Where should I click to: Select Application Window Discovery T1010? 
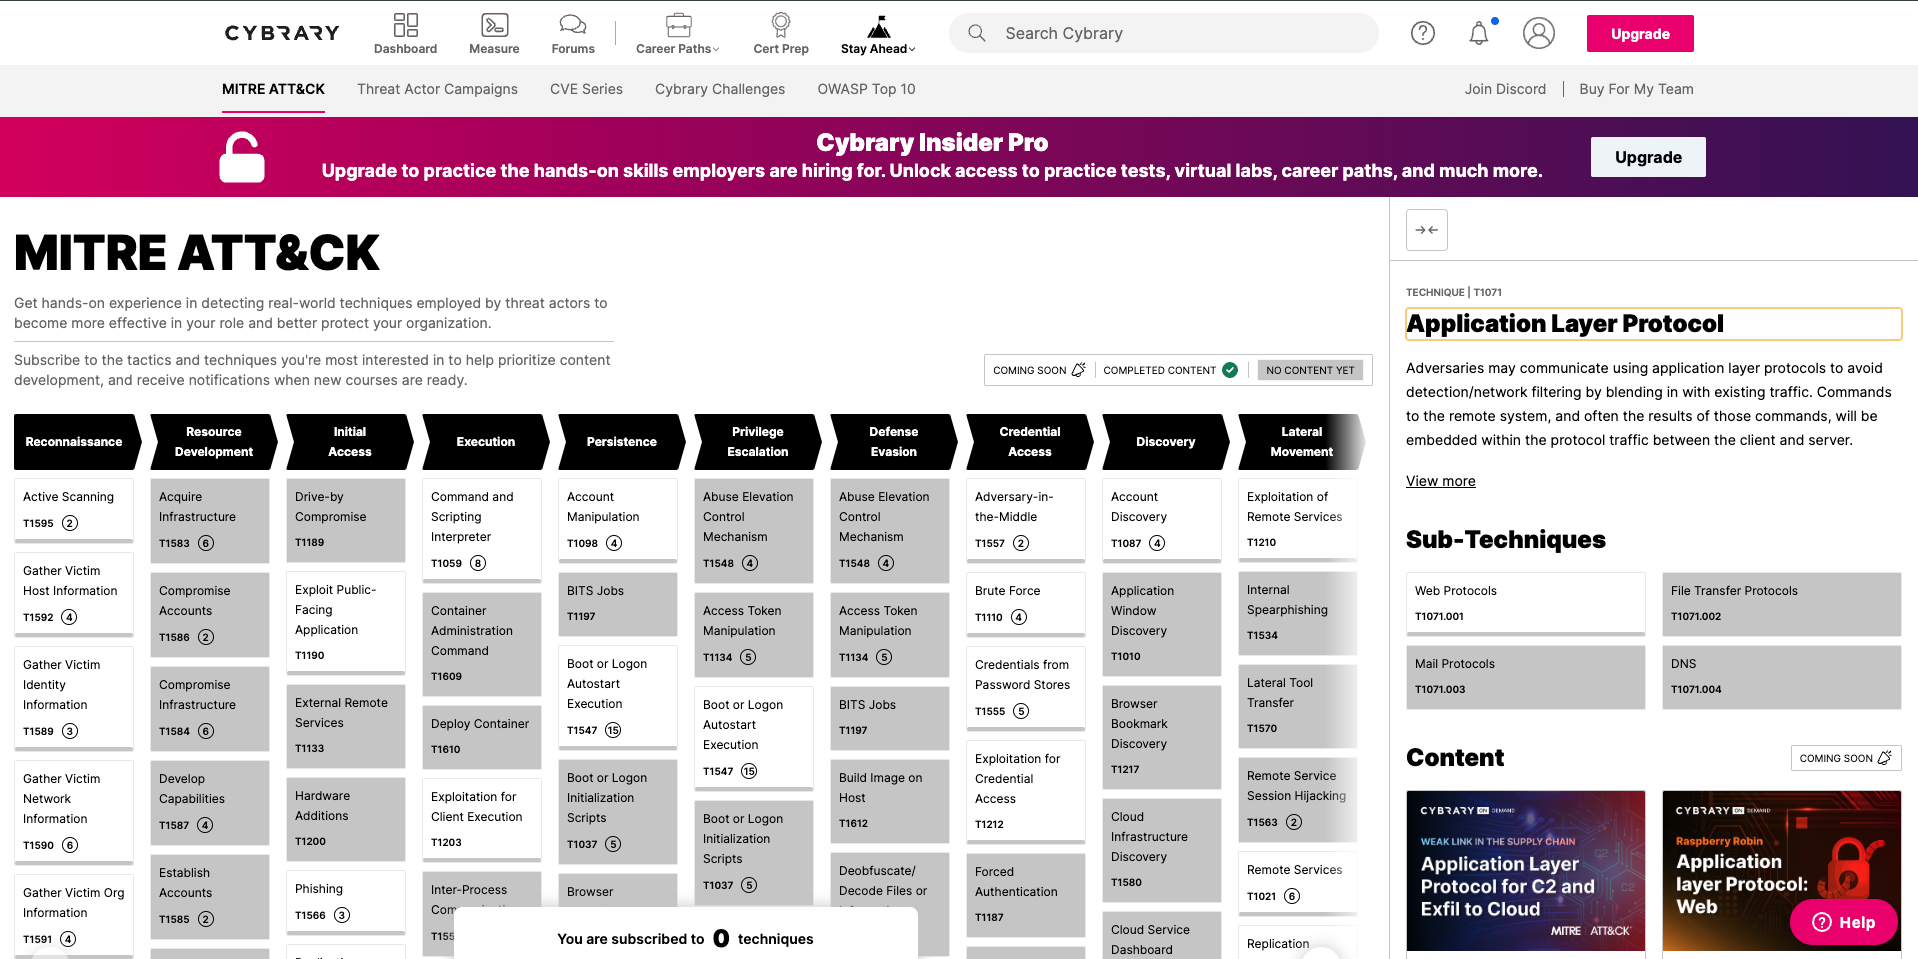click(x=1161, y=623)
